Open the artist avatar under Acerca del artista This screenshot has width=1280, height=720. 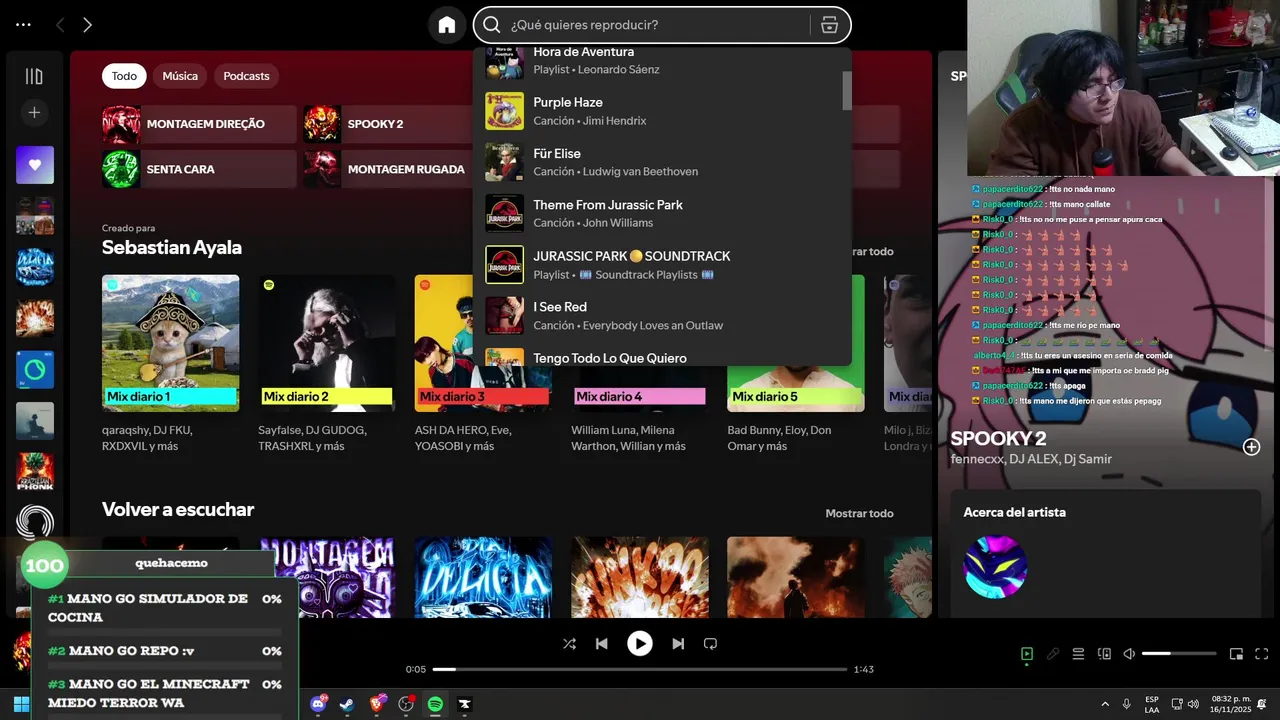(x=995, y=567)
